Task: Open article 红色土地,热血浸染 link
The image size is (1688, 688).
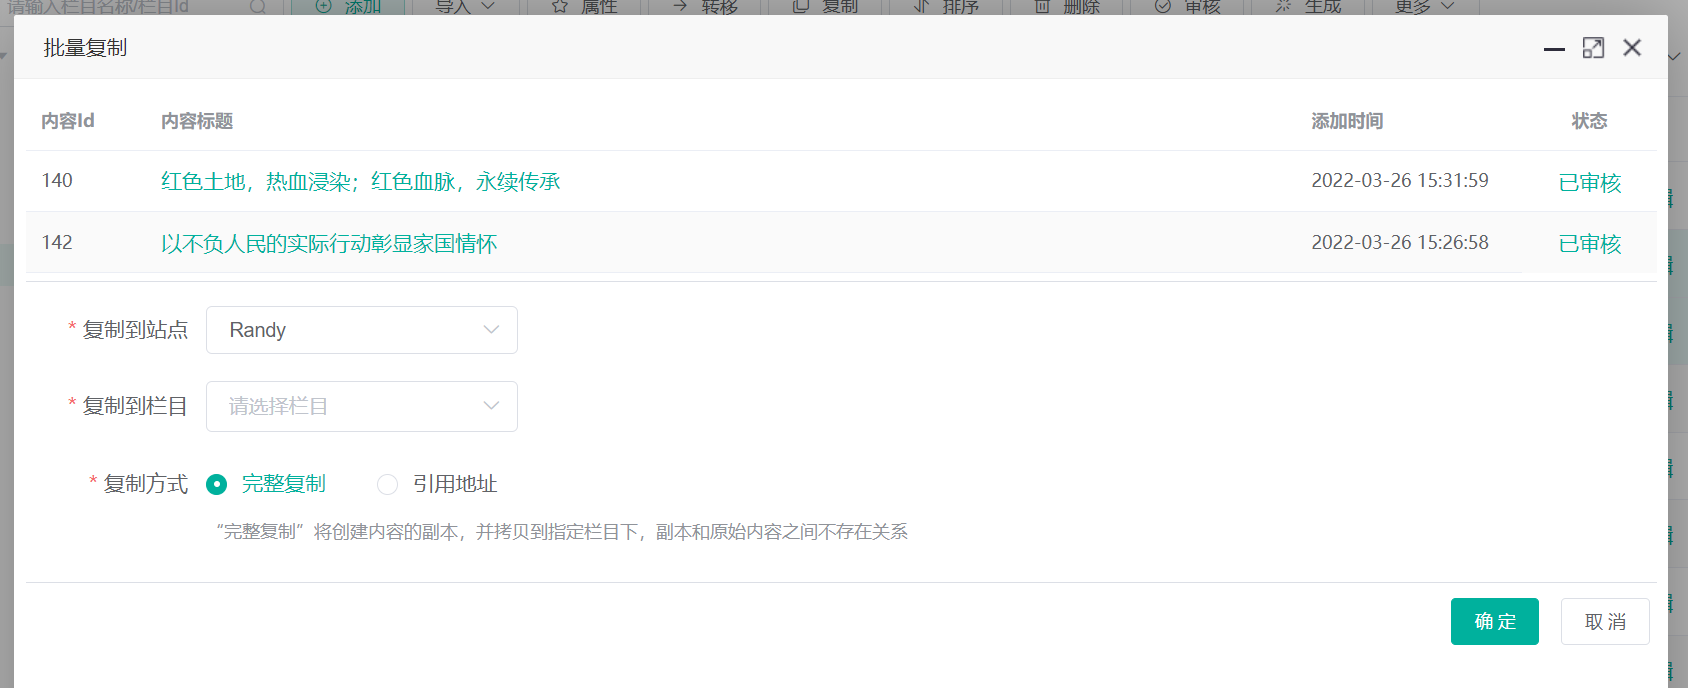Action: click(x=360, y=182)
